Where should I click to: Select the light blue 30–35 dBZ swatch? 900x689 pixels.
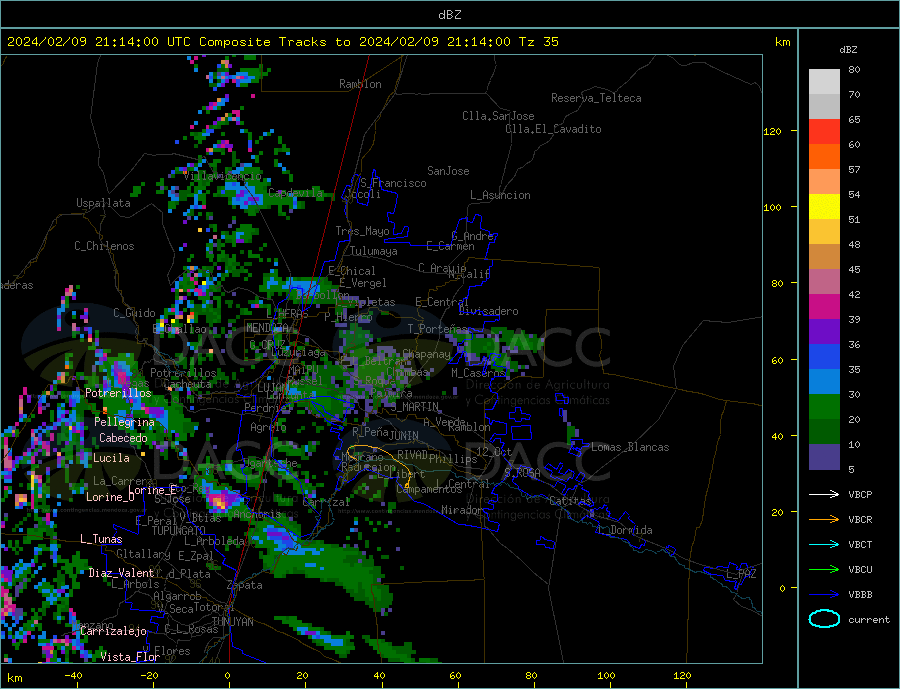pyautogui.click(x=824, y=382)
